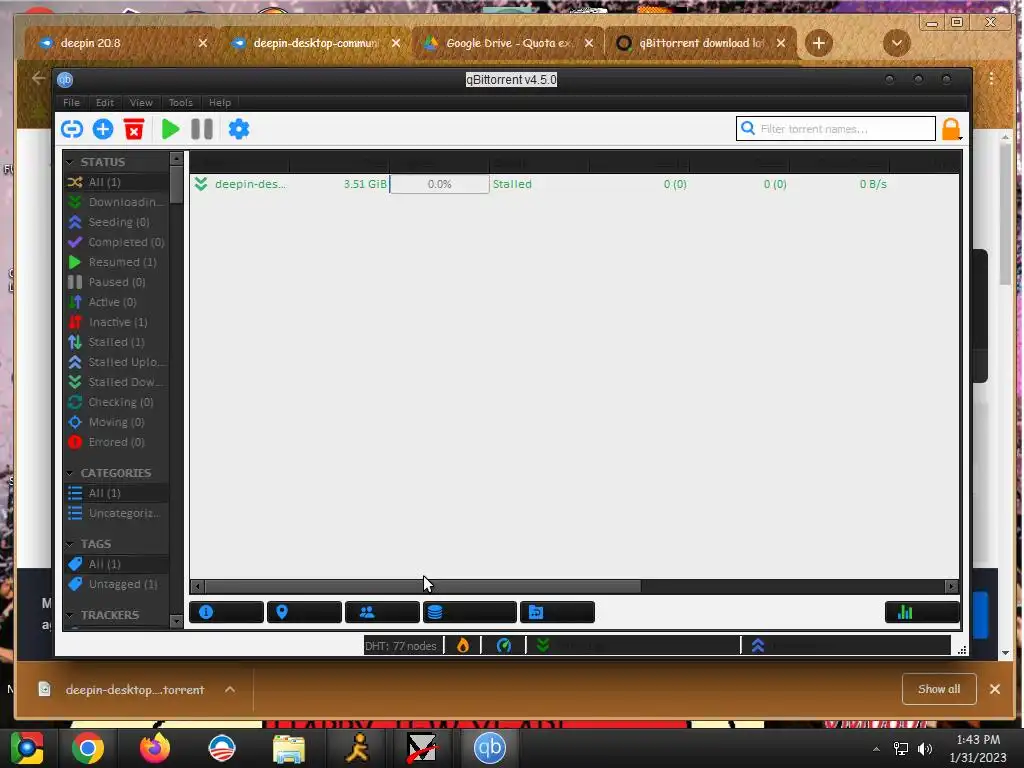Viewport: 1024px width, 768px height.
Task: Click the 3.51 GiB size cell
Action: click(365, 184)
